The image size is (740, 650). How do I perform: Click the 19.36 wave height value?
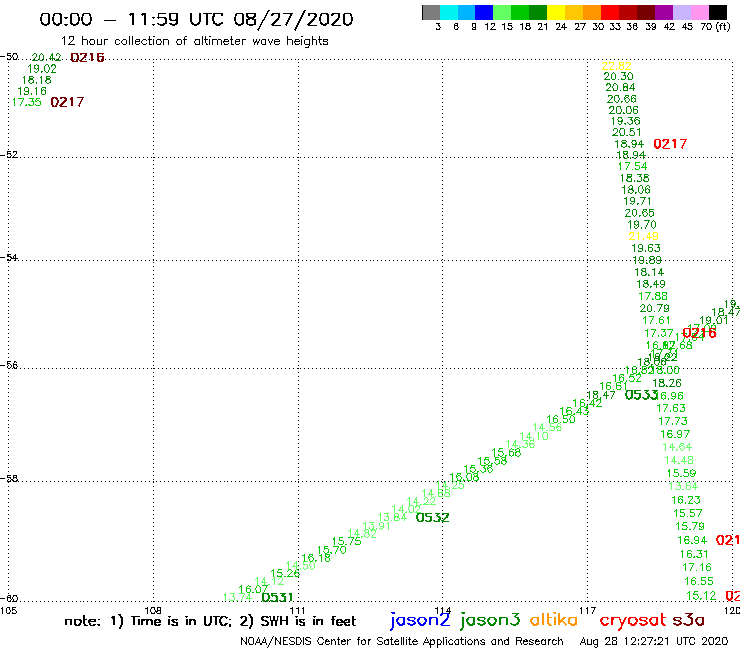(625, 121)
